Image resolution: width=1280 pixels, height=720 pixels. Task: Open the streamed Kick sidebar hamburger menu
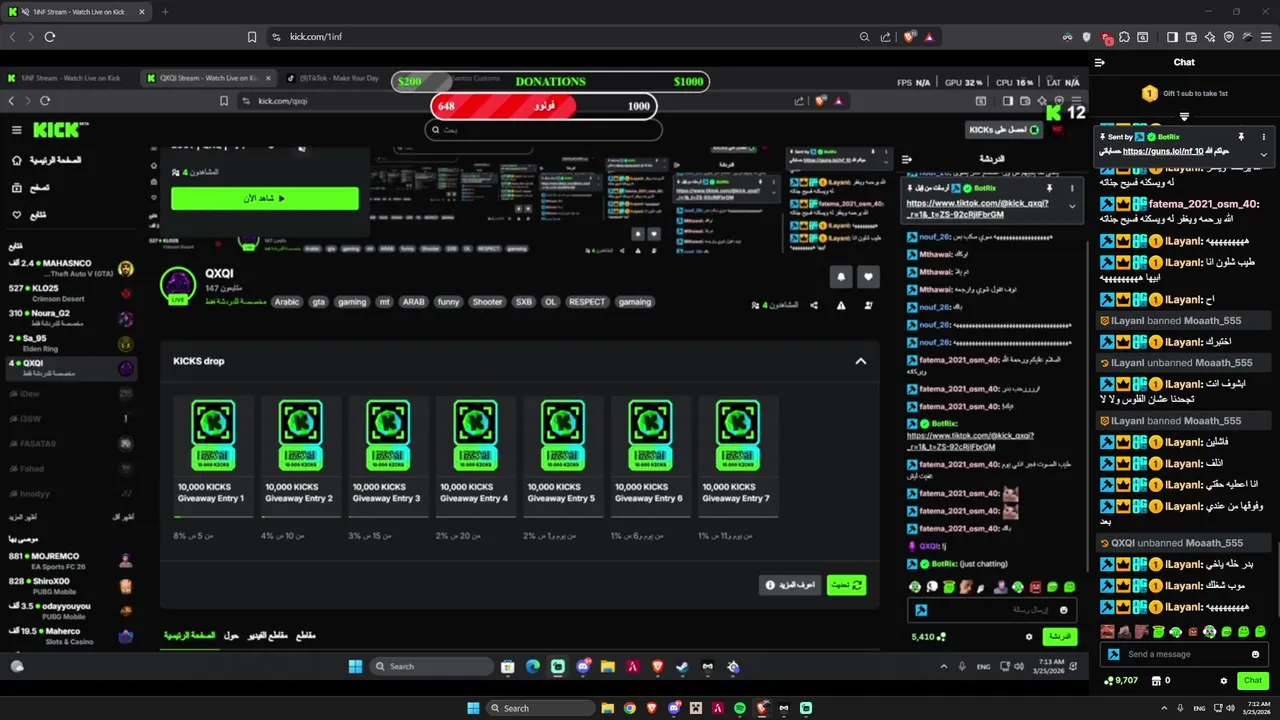click(16, 130)
